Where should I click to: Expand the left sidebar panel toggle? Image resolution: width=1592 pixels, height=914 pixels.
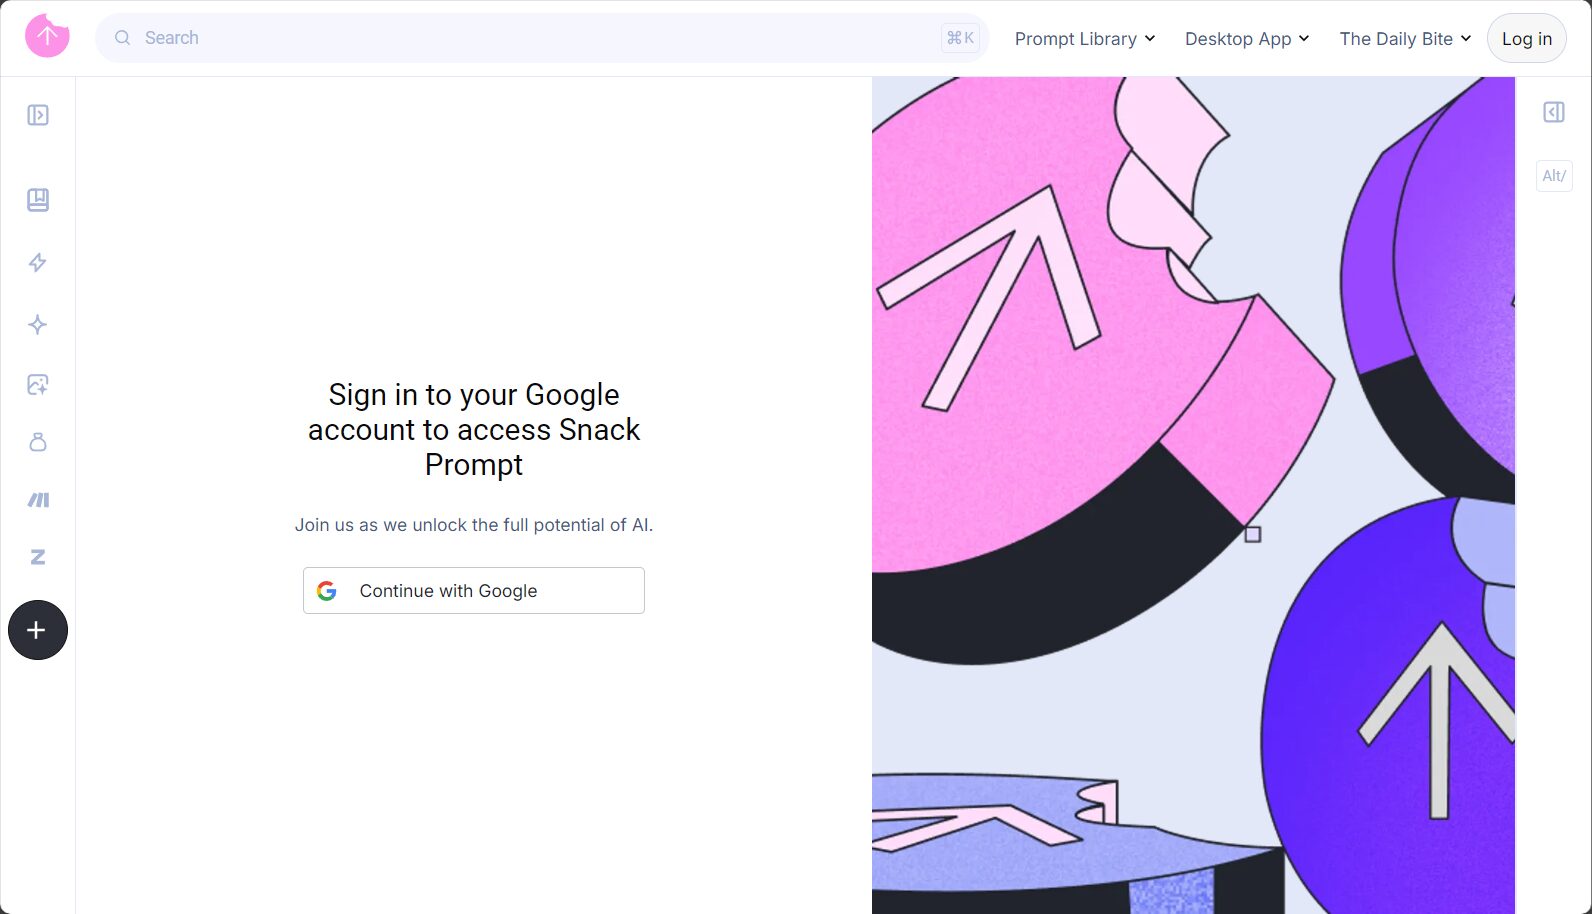click(x=38, y=115)
